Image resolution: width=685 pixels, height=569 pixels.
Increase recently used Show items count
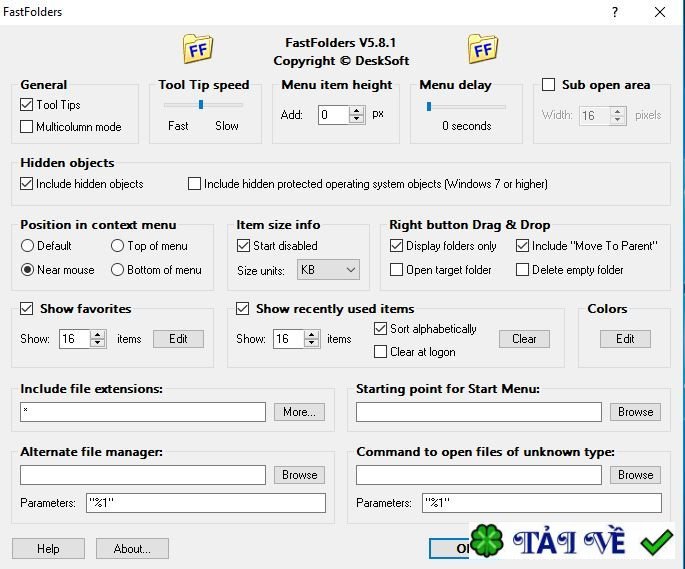pos(311,334)
